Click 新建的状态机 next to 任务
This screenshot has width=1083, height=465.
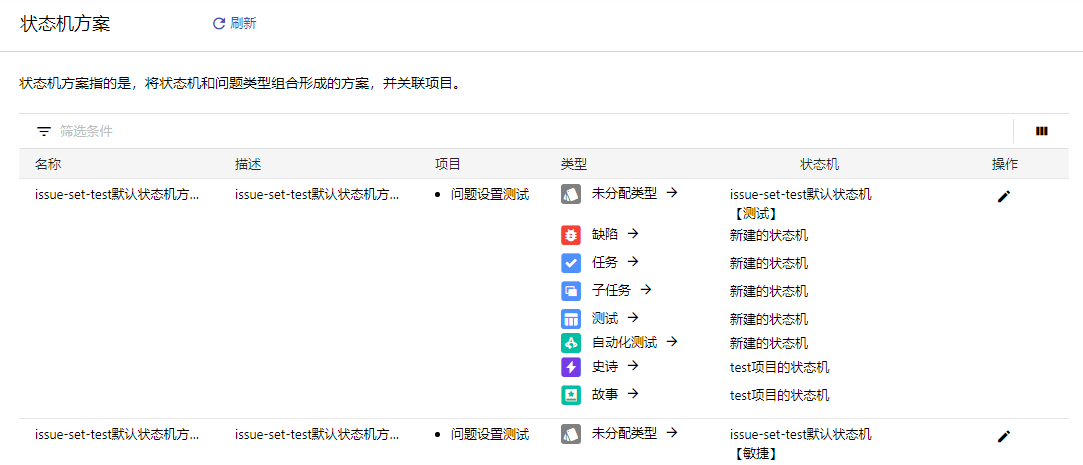click(769, 263)
